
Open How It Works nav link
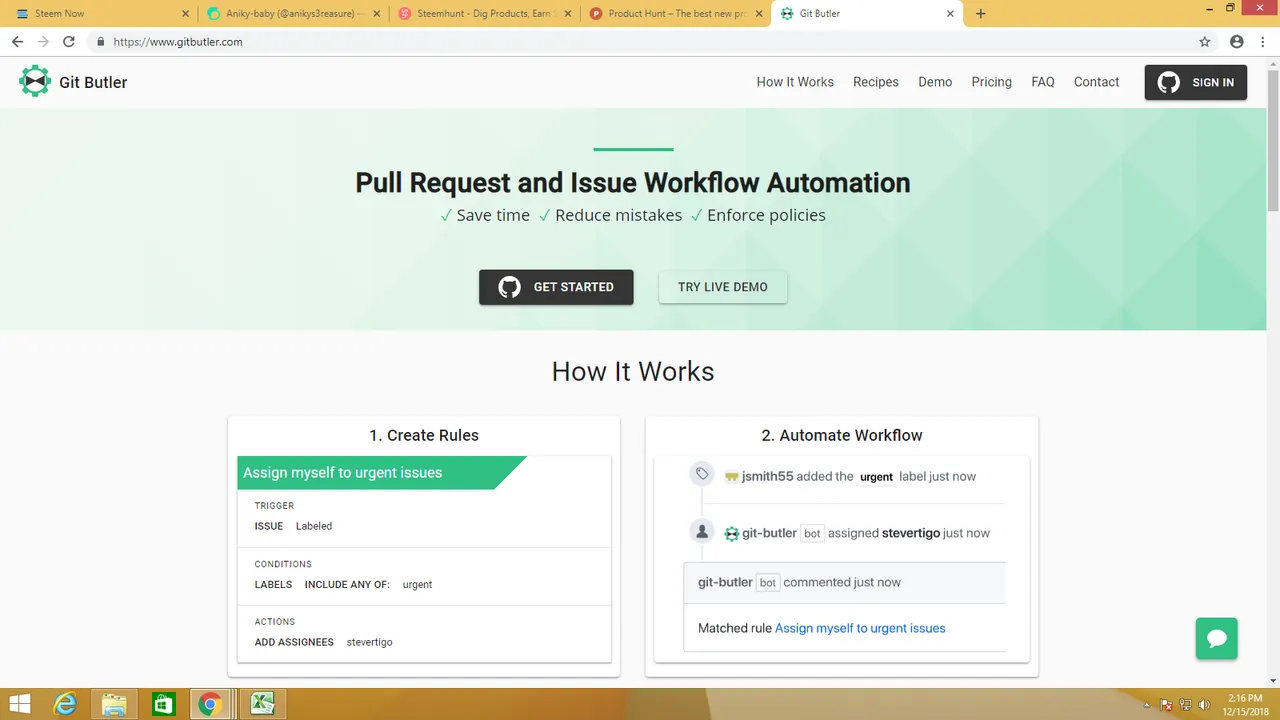[795, 82]
